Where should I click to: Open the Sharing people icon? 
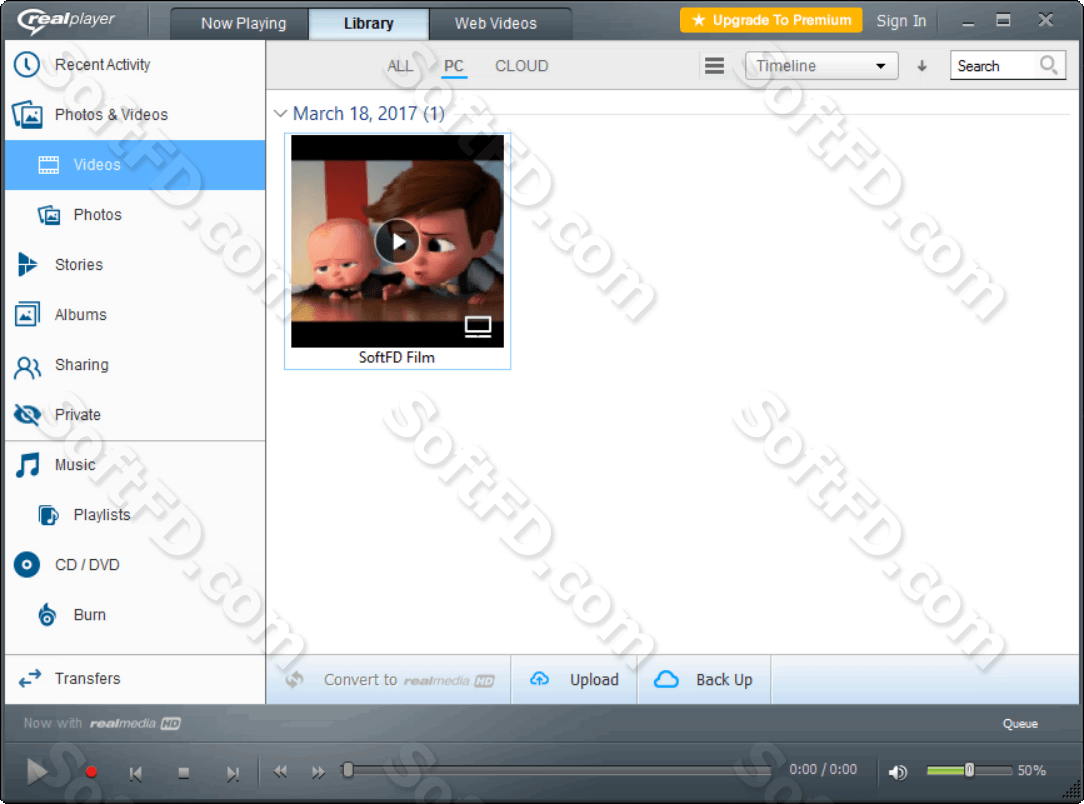(x=27, y=368)
